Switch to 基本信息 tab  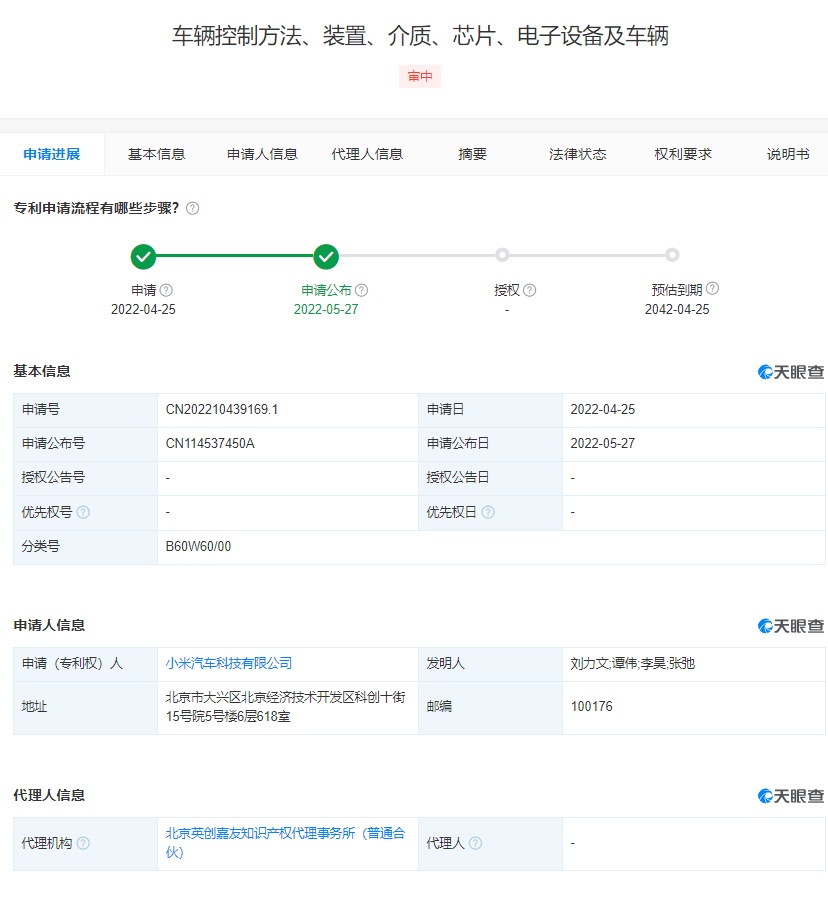pyautogui.click(x=157, y=154)
